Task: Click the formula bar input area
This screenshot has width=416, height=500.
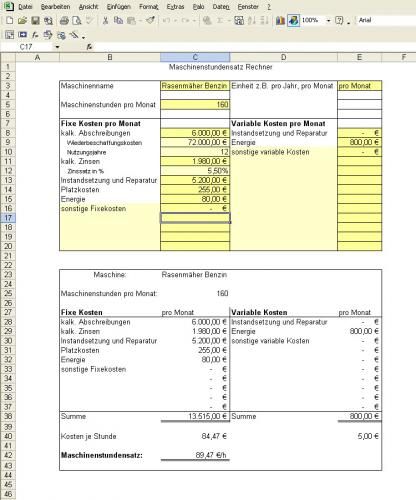Action: click(255, 47)
